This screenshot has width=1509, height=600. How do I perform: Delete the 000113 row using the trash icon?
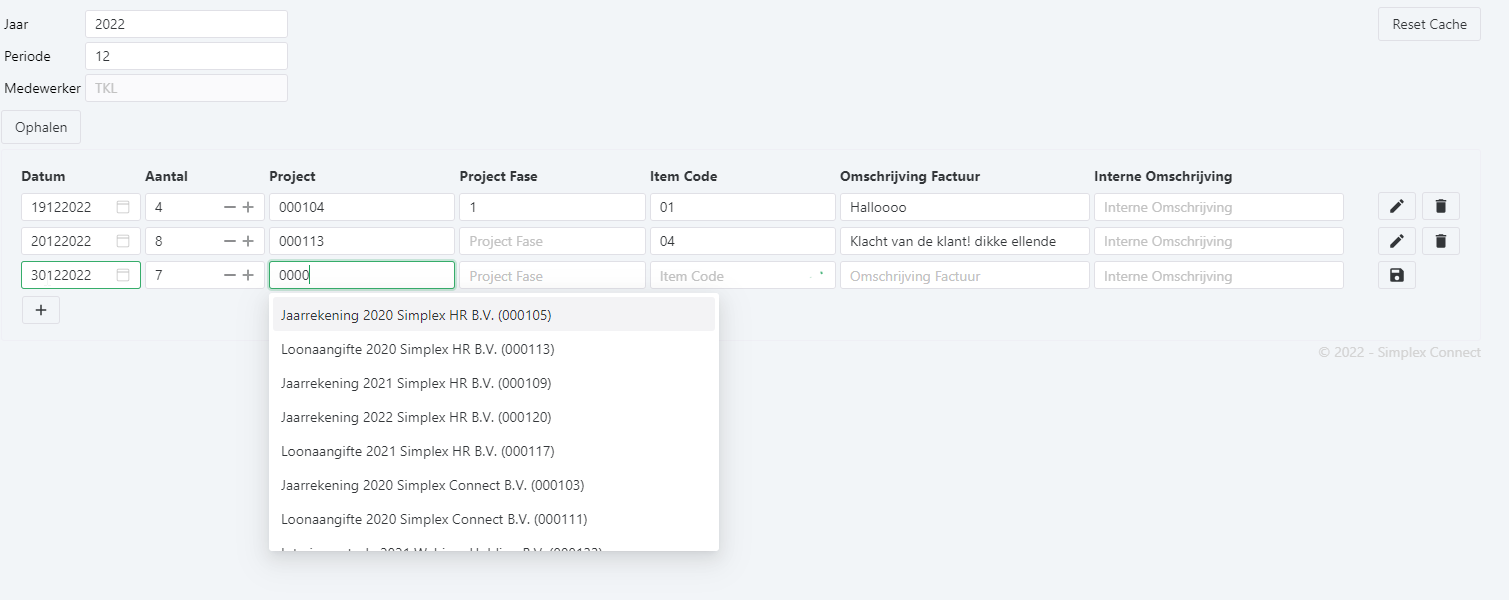click(x=1440, y=241)
